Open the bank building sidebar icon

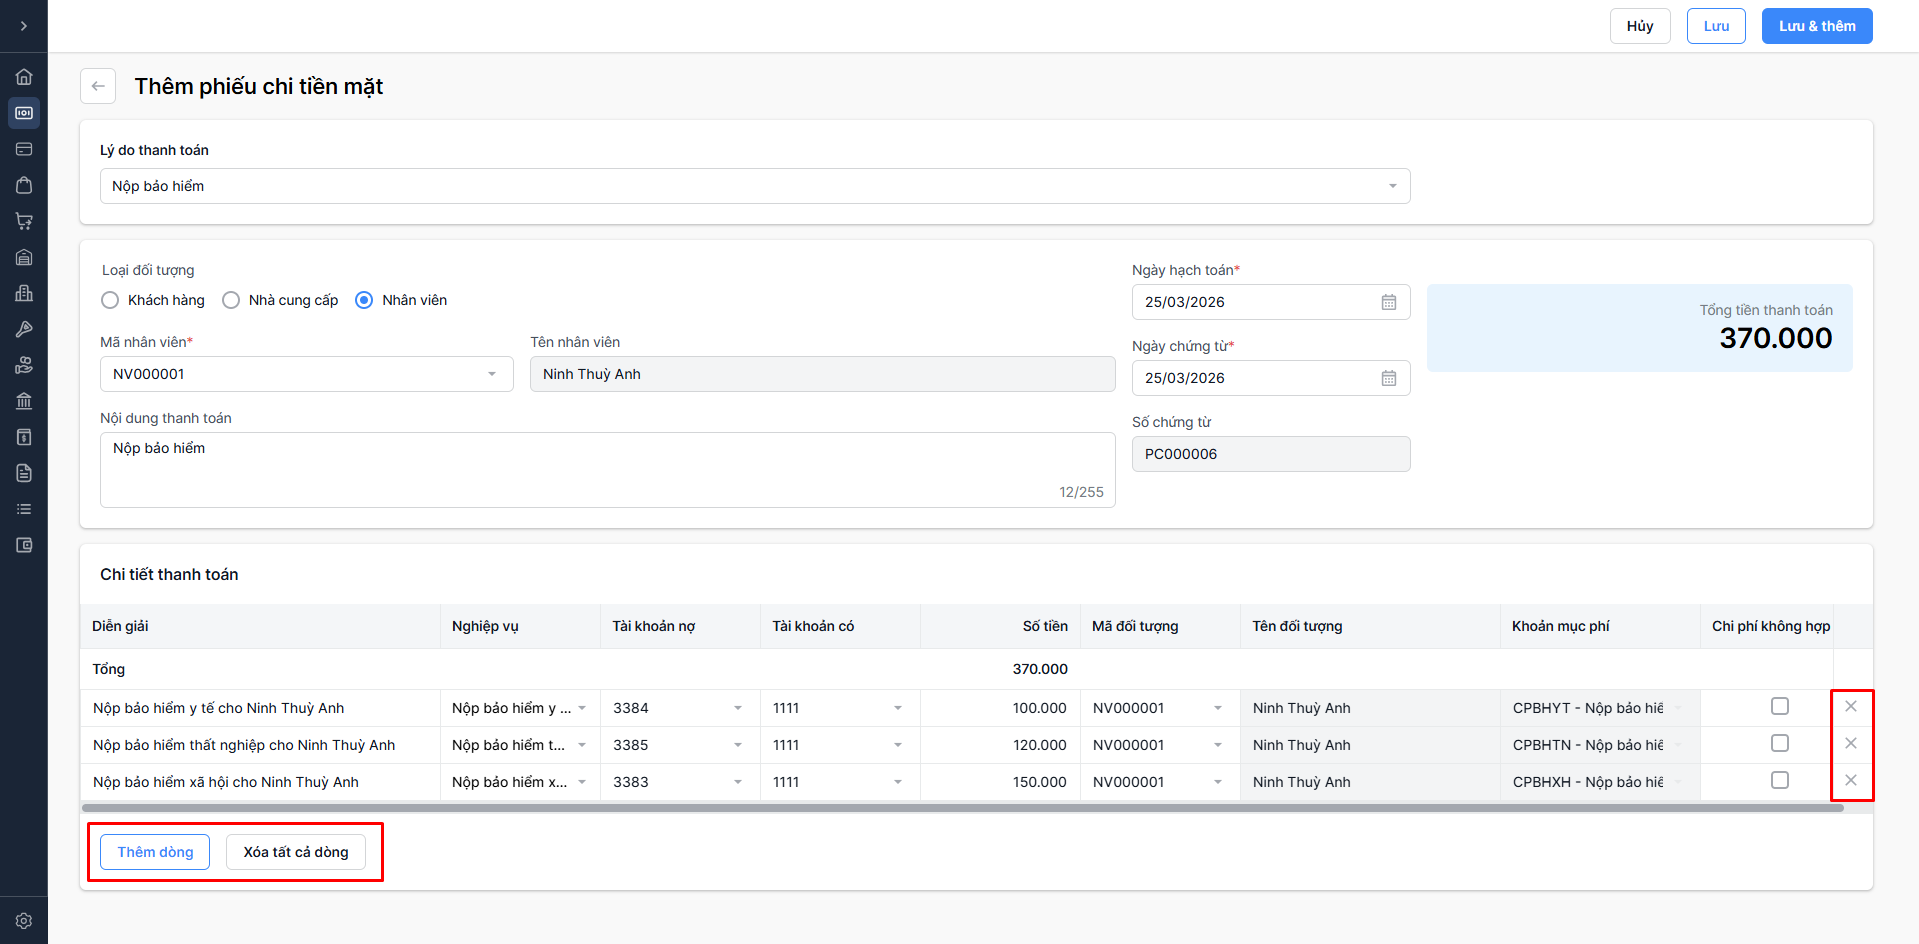click(24, 401)
